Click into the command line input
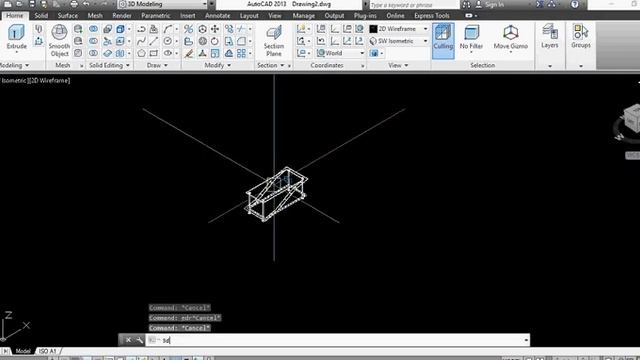640x360 pixels. (338, 340)
